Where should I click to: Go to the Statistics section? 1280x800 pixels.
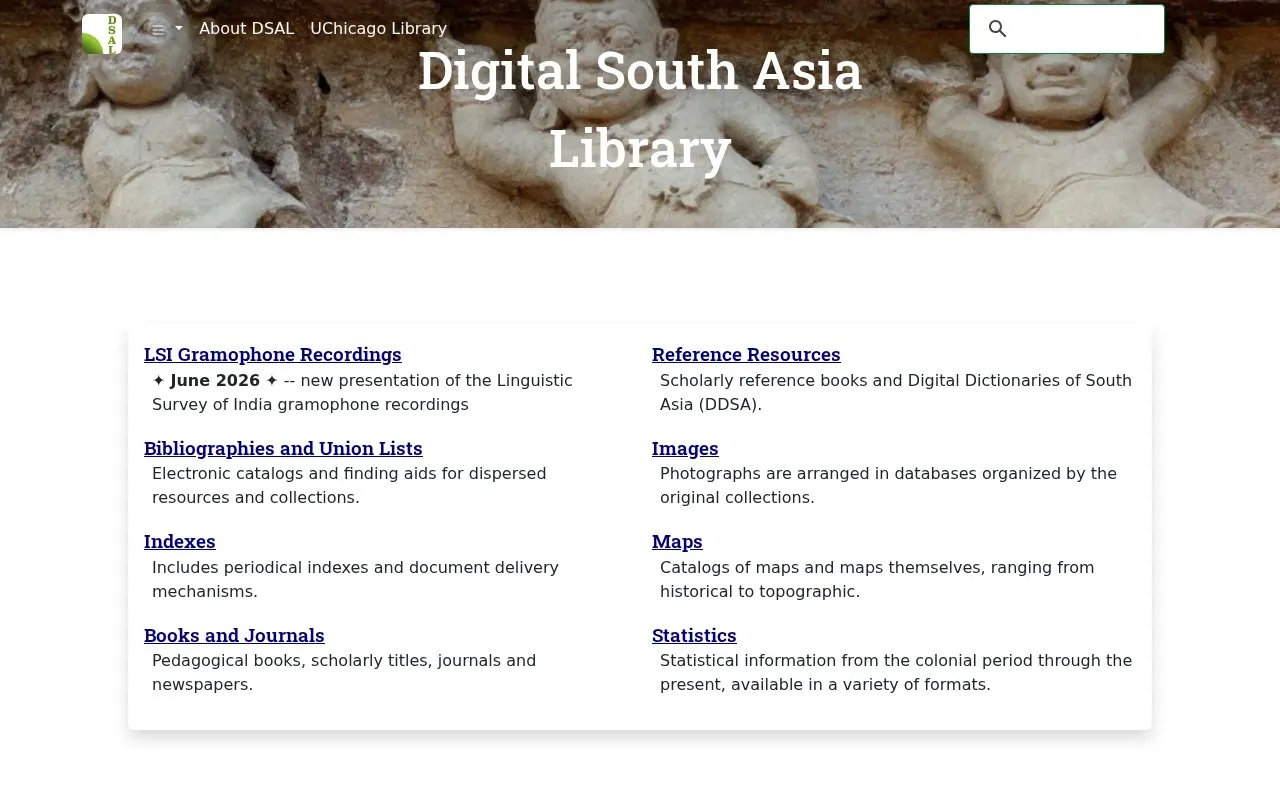tap(694, 636)
